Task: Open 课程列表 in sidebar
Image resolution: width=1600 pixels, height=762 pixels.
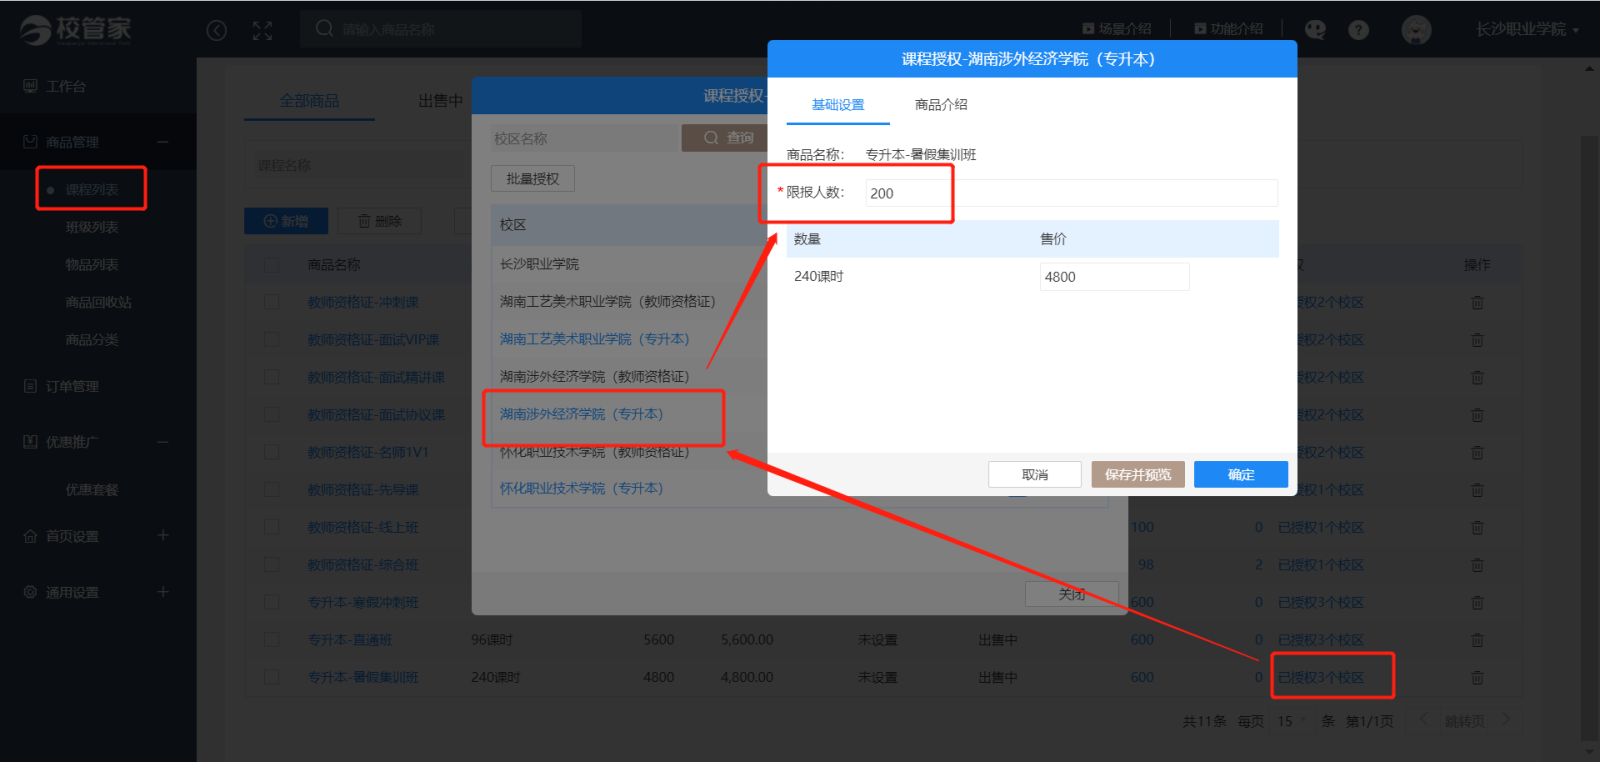Action: click(92, 190)
